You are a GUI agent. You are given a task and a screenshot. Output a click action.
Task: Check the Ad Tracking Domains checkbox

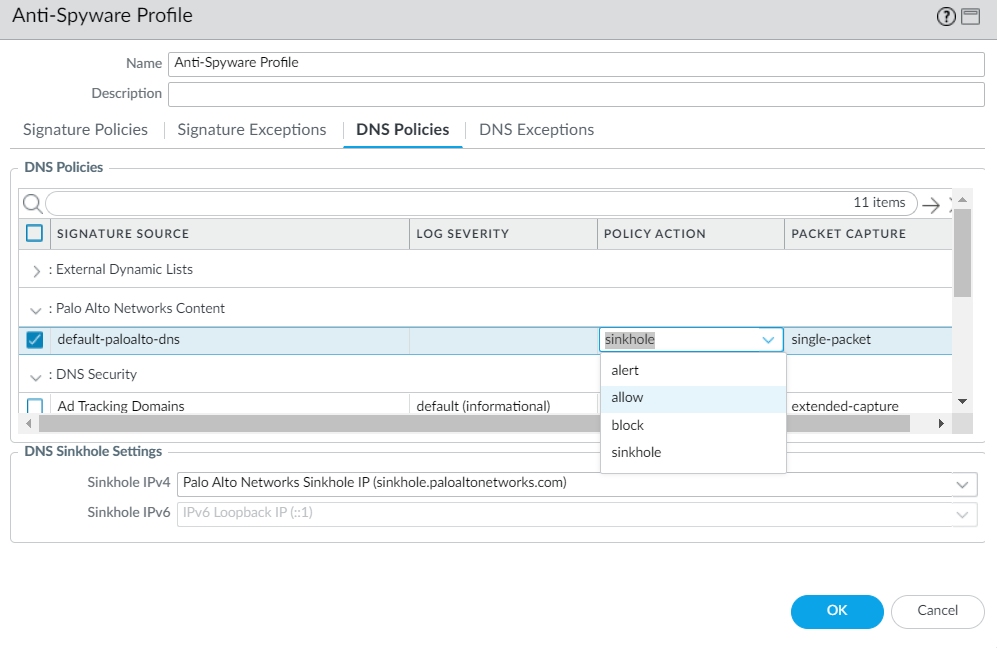pos(33,405)
